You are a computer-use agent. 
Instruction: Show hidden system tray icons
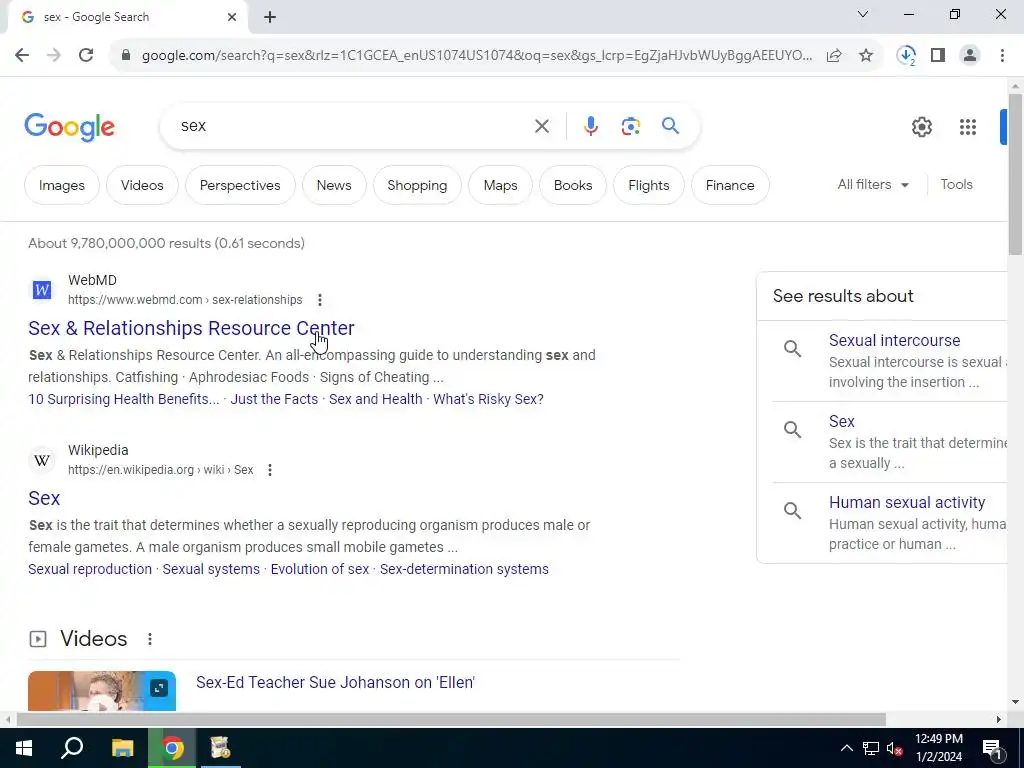coord(846,748)
